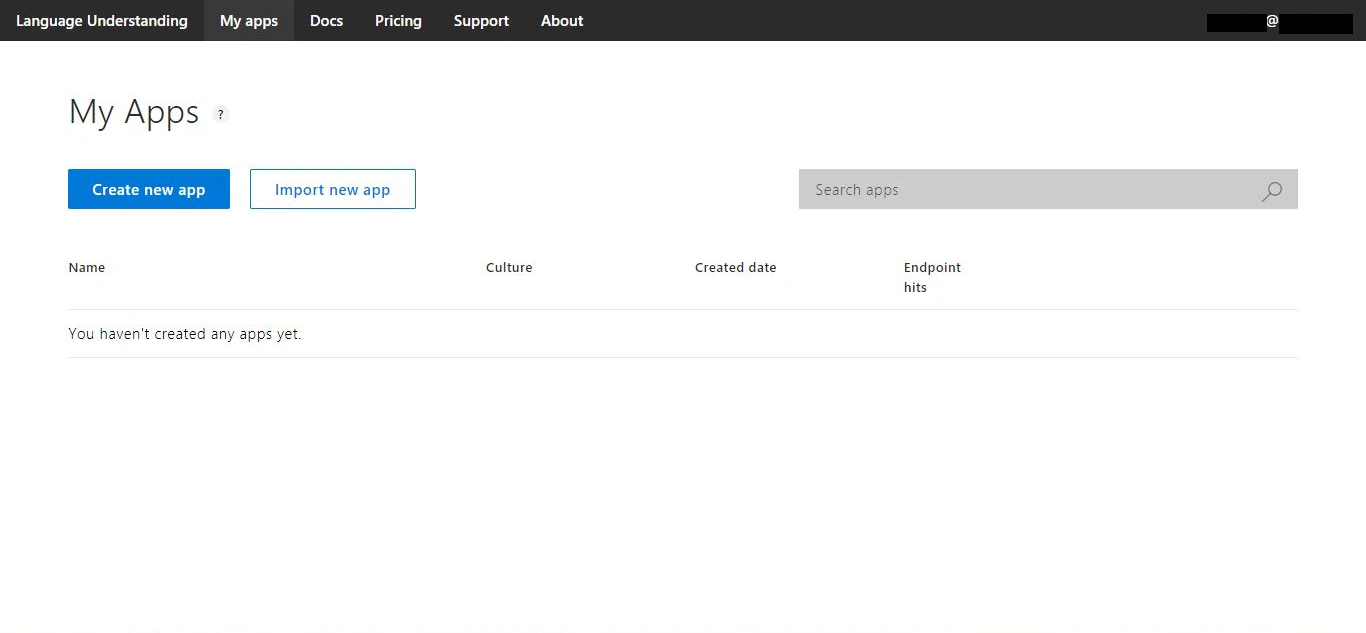Click the help question mark icon beside My Apps
The height and width of the screenshot is (633, 1366).
[x=221, y=115]
